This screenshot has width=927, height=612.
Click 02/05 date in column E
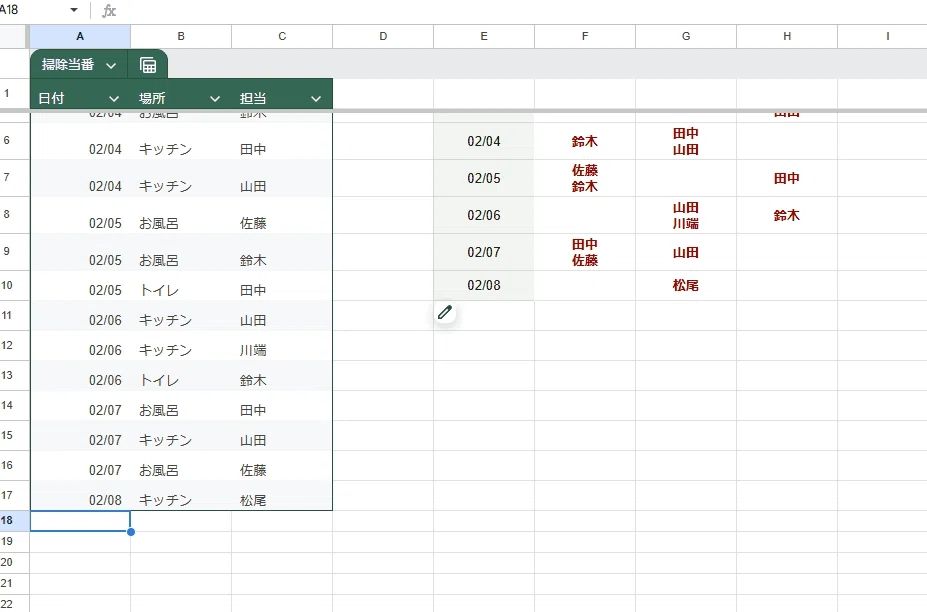484,179
